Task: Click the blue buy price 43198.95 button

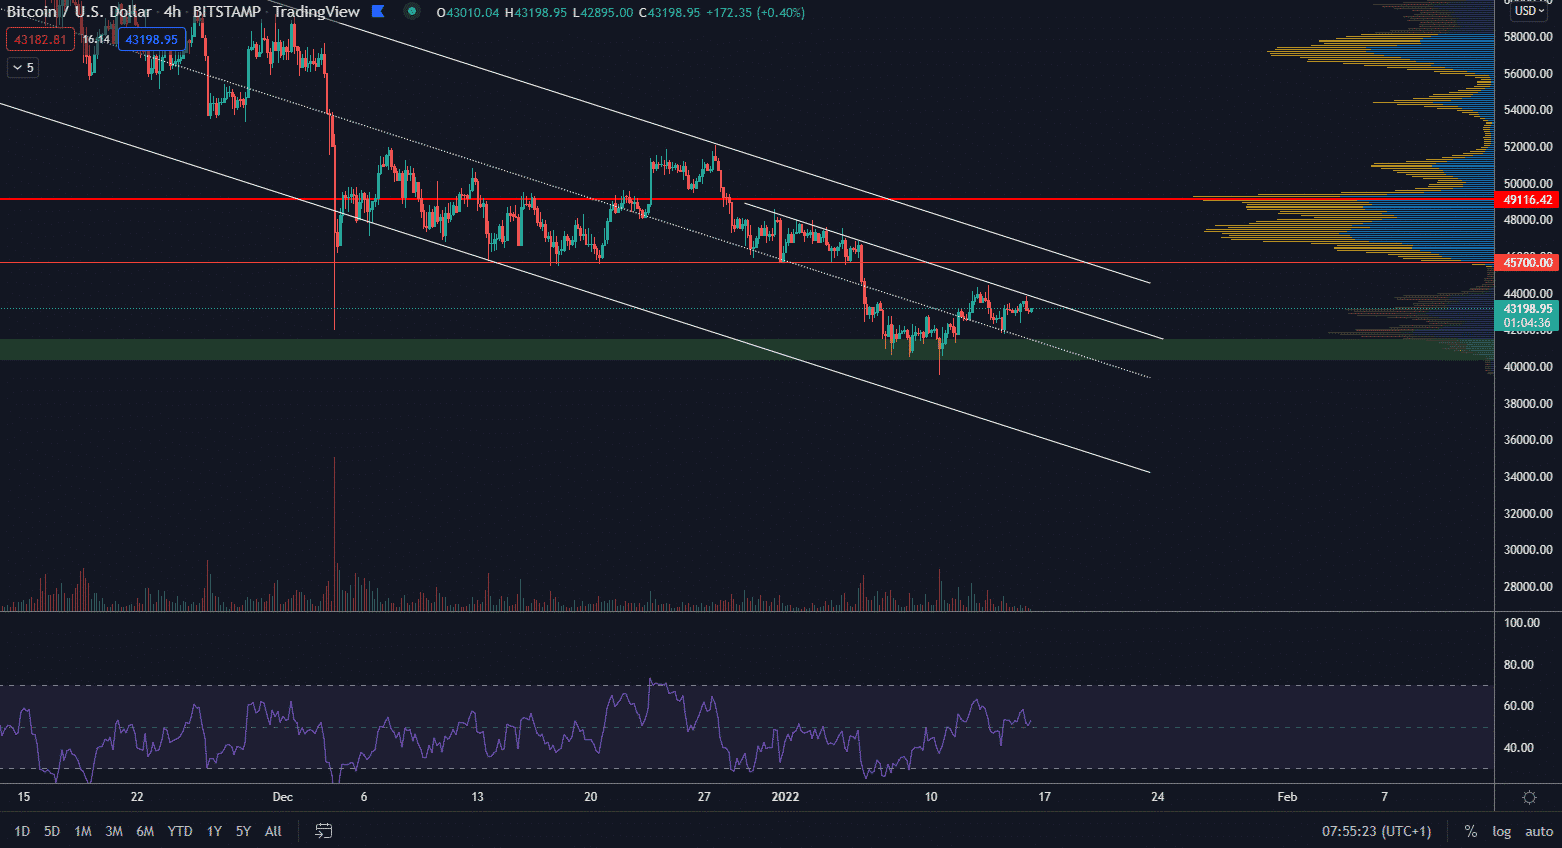Action: [x=151, y=40]
